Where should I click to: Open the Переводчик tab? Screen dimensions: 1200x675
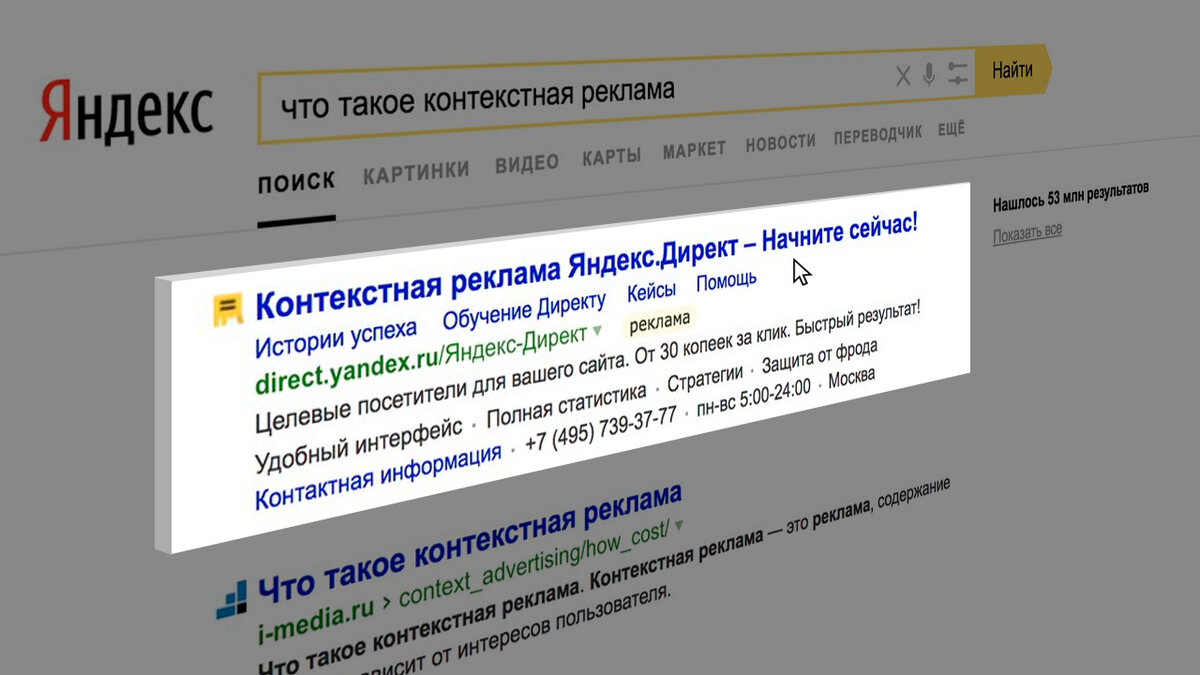pyautogui.click(x=878, y=135)
